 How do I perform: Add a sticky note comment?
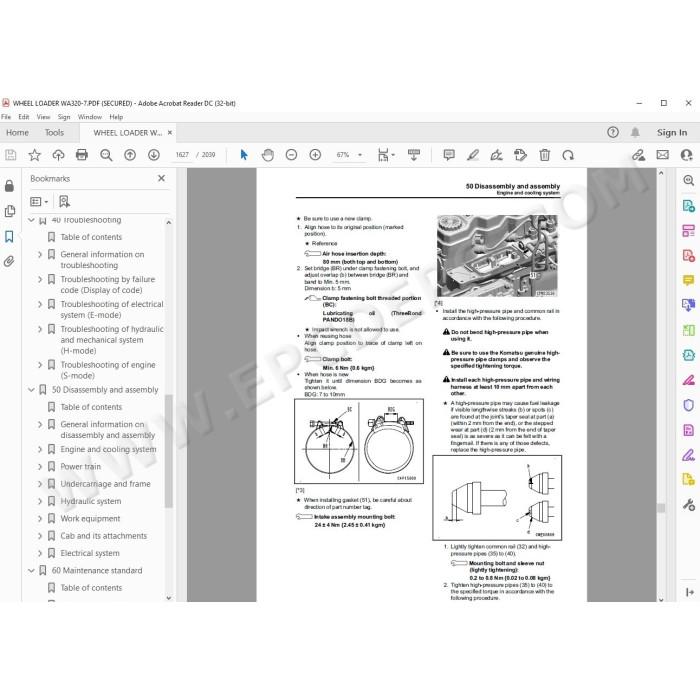pos(449,155)
